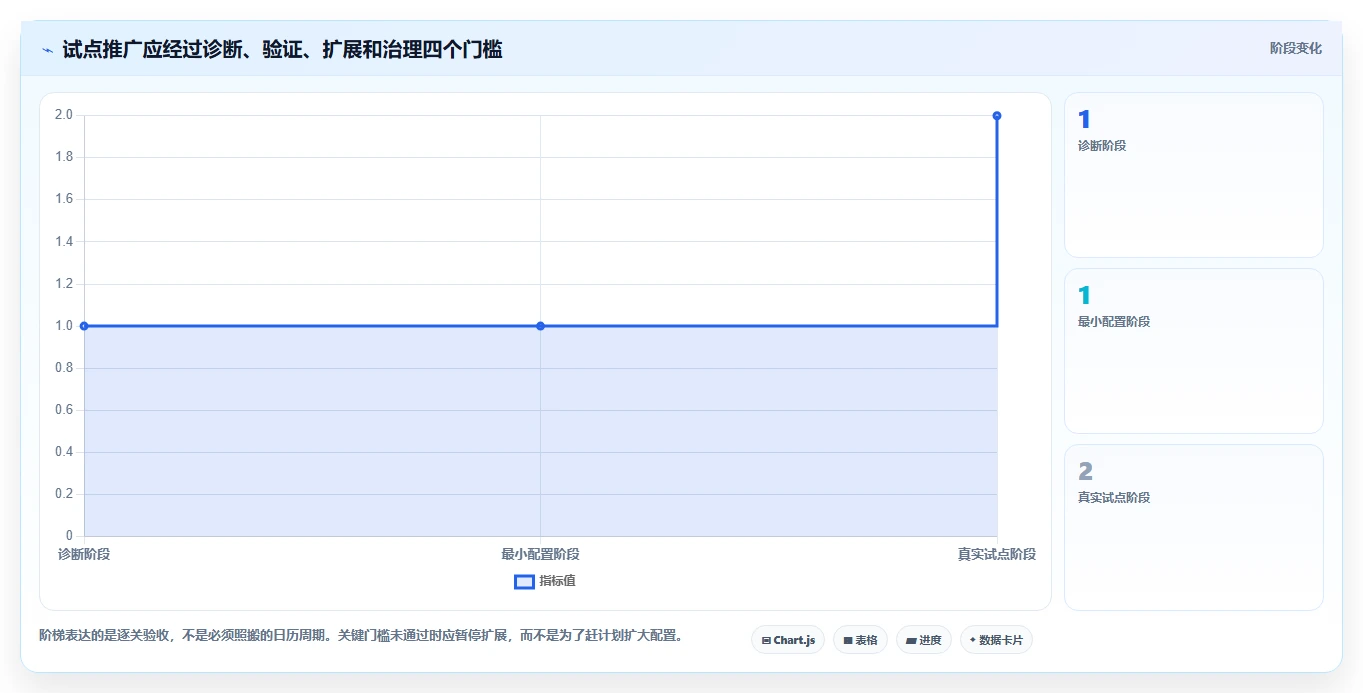Click the lightning icon beside the title
The height and width of the screenshot is (693, 1363).
[x=47, y=50]
